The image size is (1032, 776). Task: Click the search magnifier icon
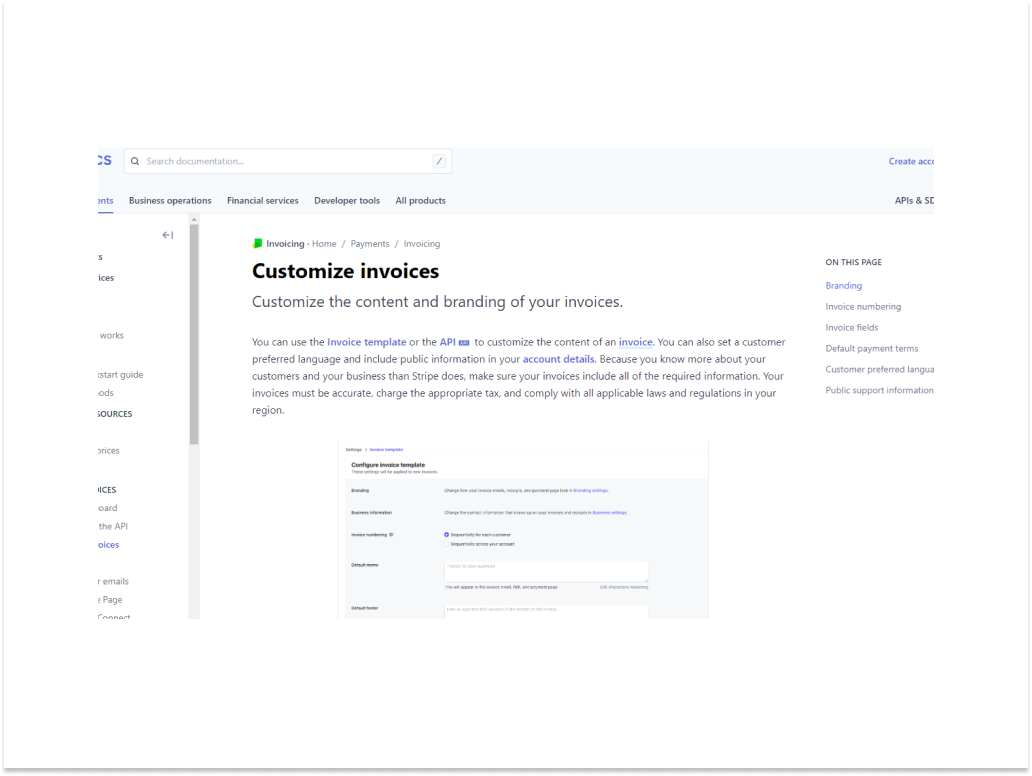[135, 161]
